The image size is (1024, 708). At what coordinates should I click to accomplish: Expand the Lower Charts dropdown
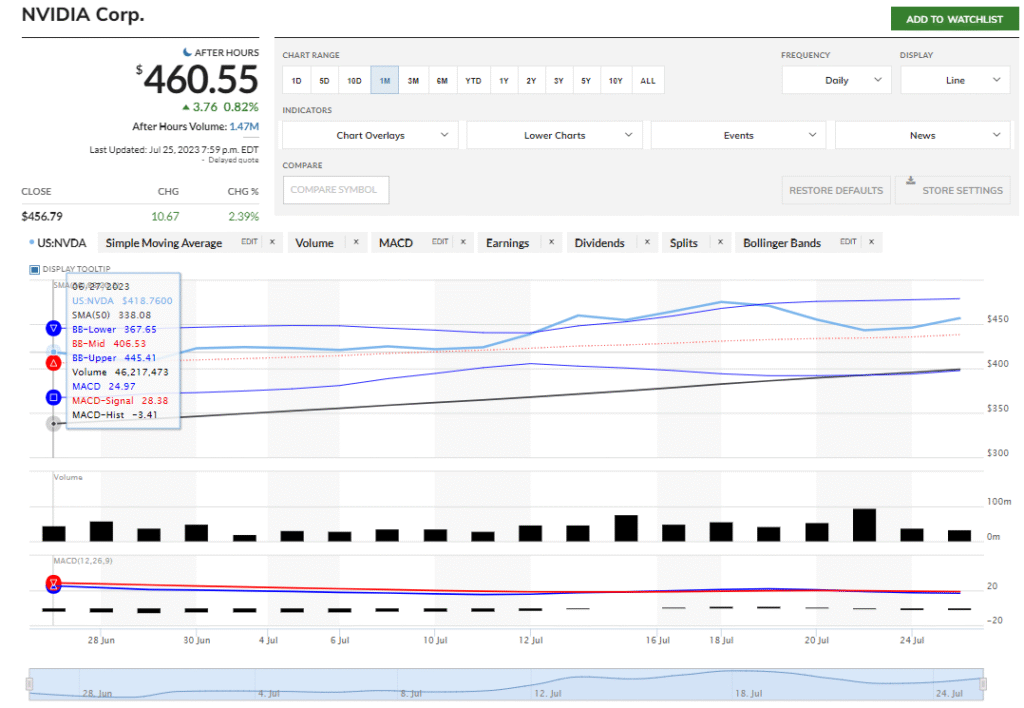[x=554, y=135]
